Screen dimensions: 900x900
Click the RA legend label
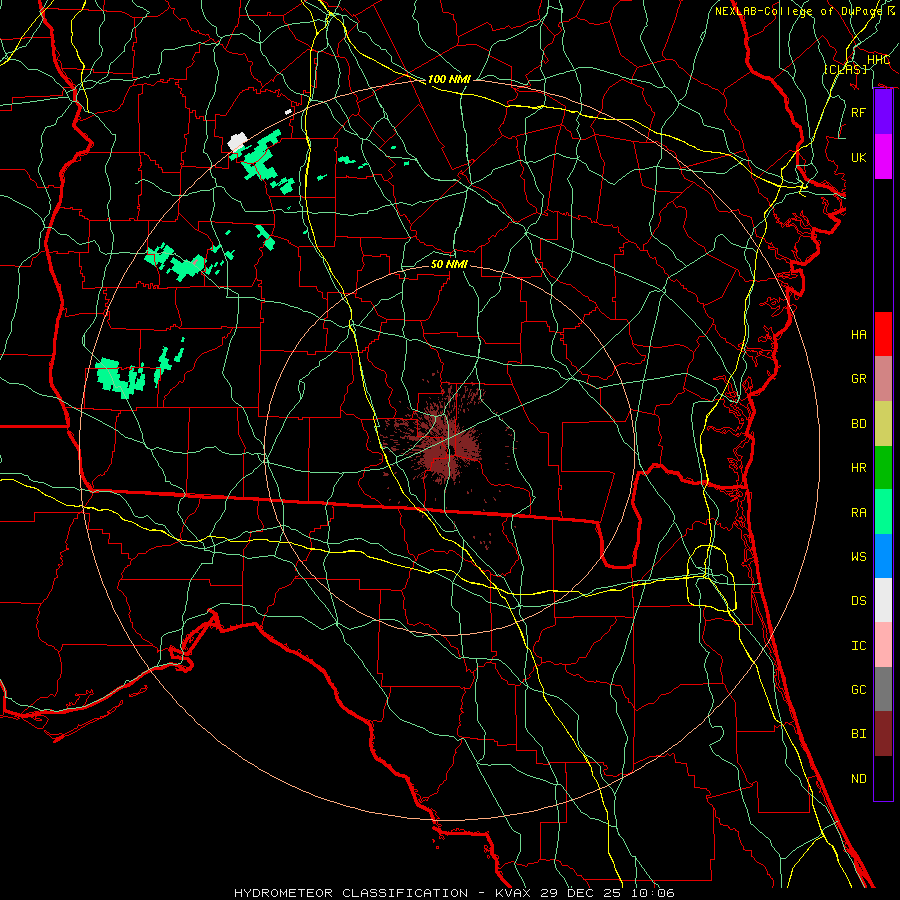coord(859,513)
